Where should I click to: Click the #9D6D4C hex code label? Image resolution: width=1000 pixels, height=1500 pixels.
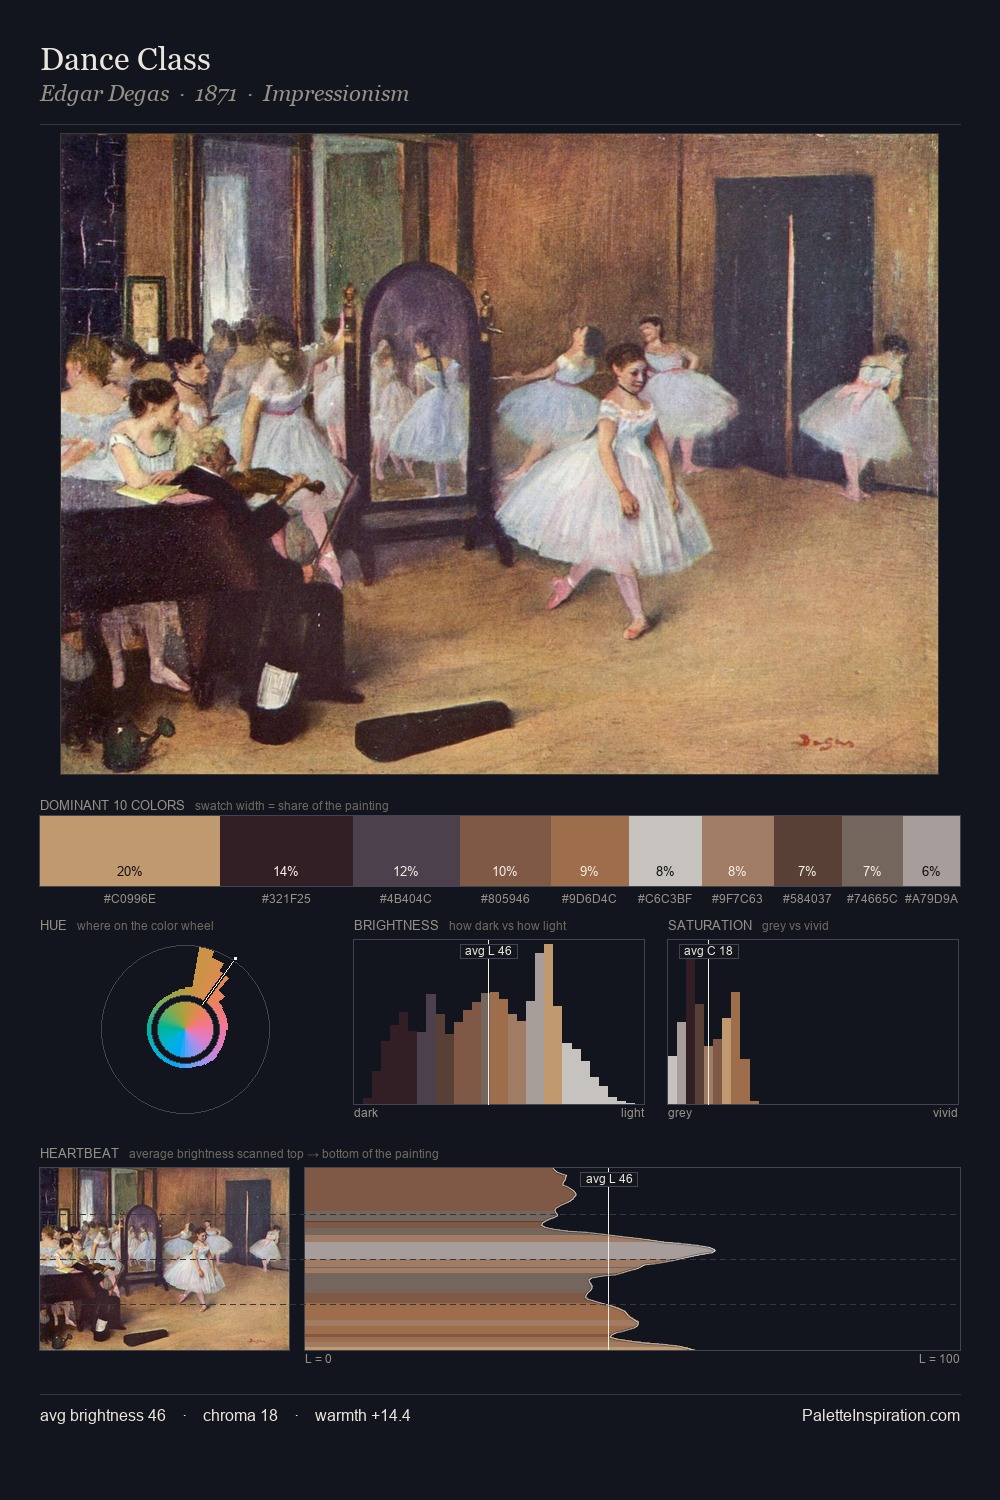pos(590,899)
